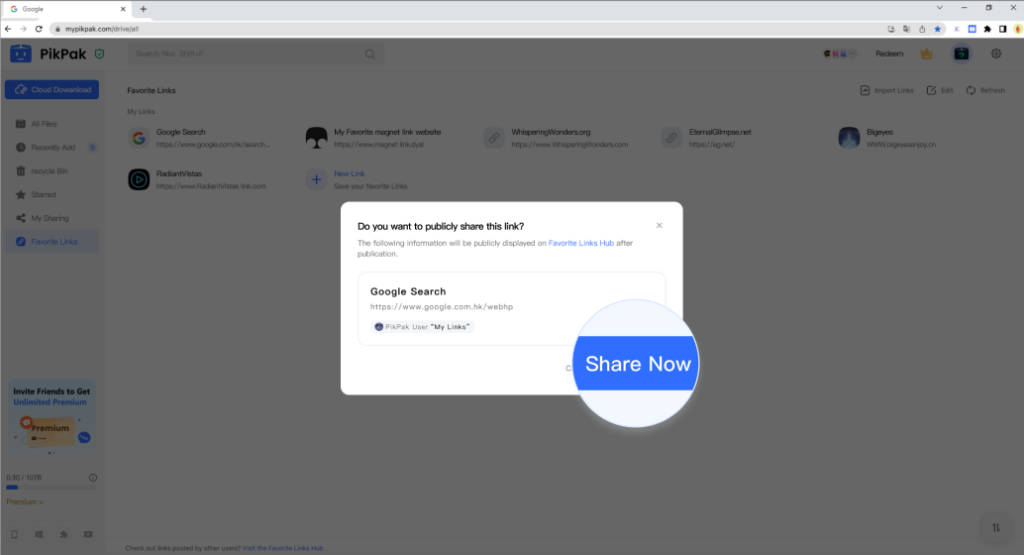
Task: Click the storage info icon
Action: pyautogui.click(x=93, y=478)
